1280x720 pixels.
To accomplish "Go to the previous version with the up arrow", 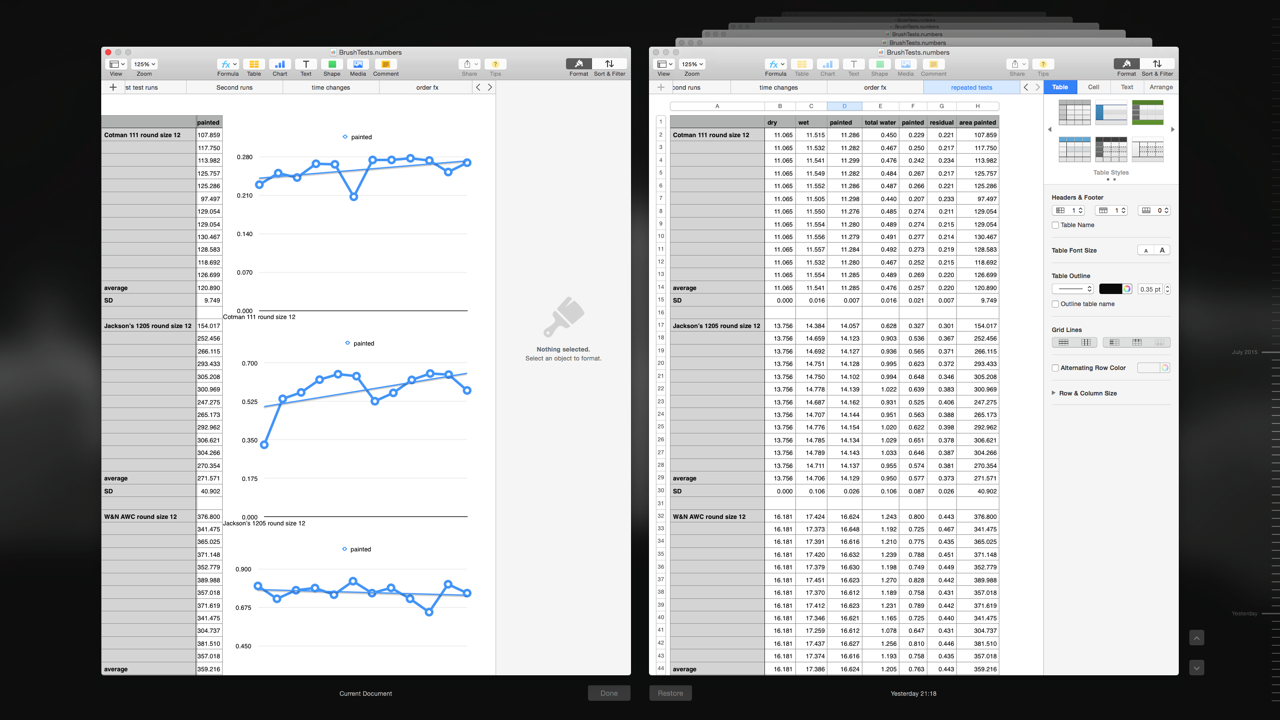I will click(1197, 638).
